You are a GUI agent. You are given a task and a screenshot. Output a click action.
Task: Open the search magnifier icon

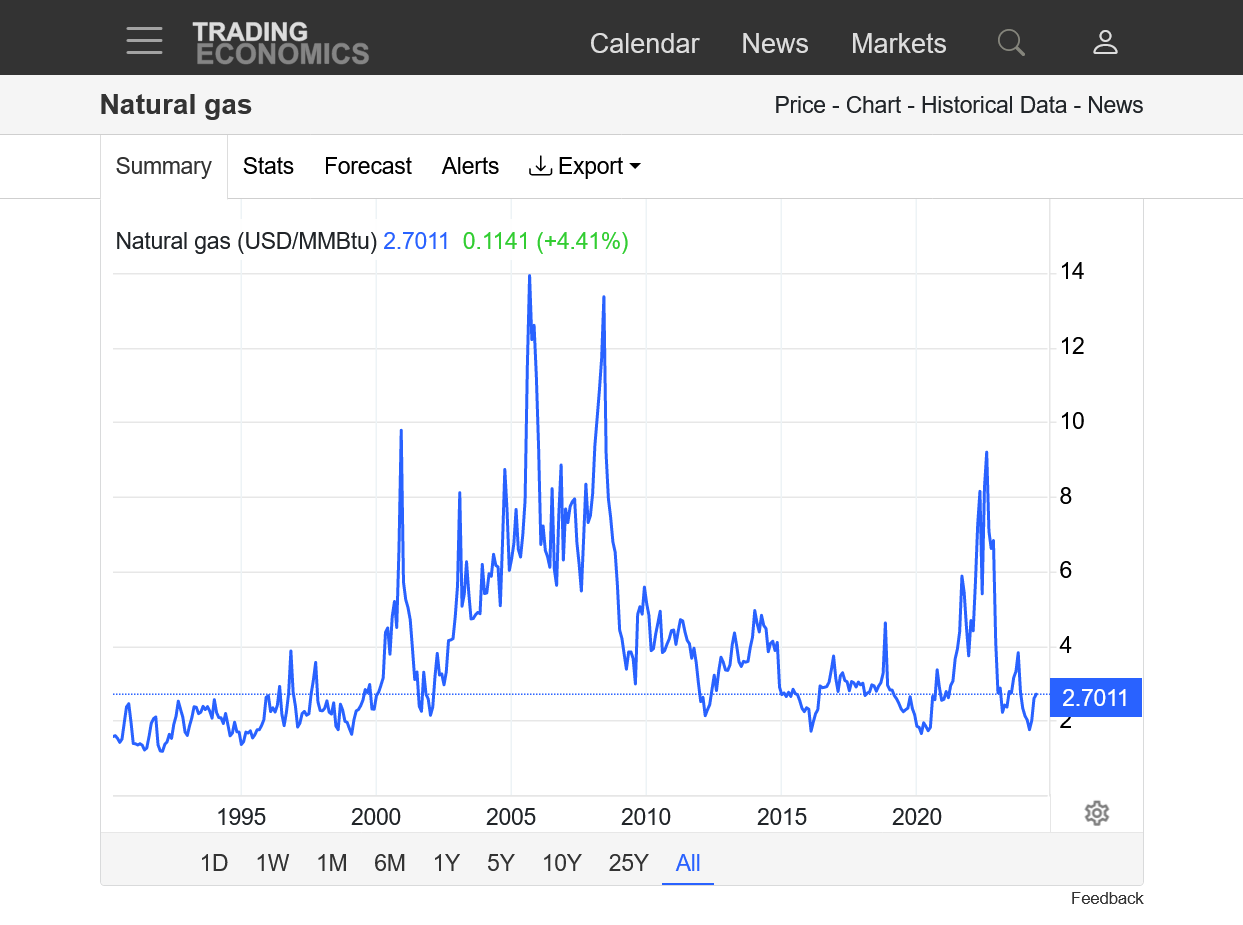coord(1011,42)
